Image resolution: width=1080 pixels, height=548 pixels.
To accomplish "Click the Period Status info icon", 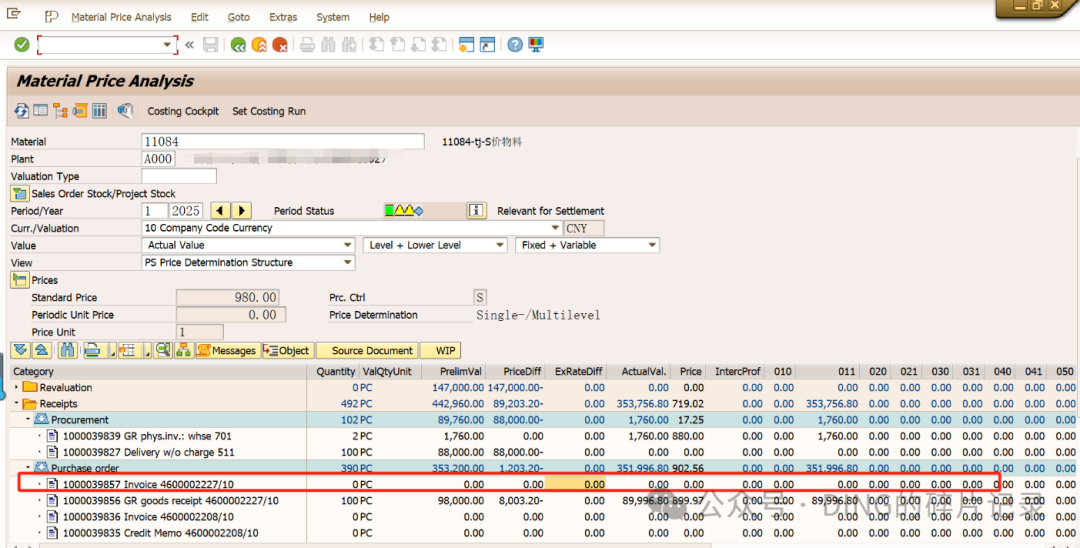I will (476, 211).
